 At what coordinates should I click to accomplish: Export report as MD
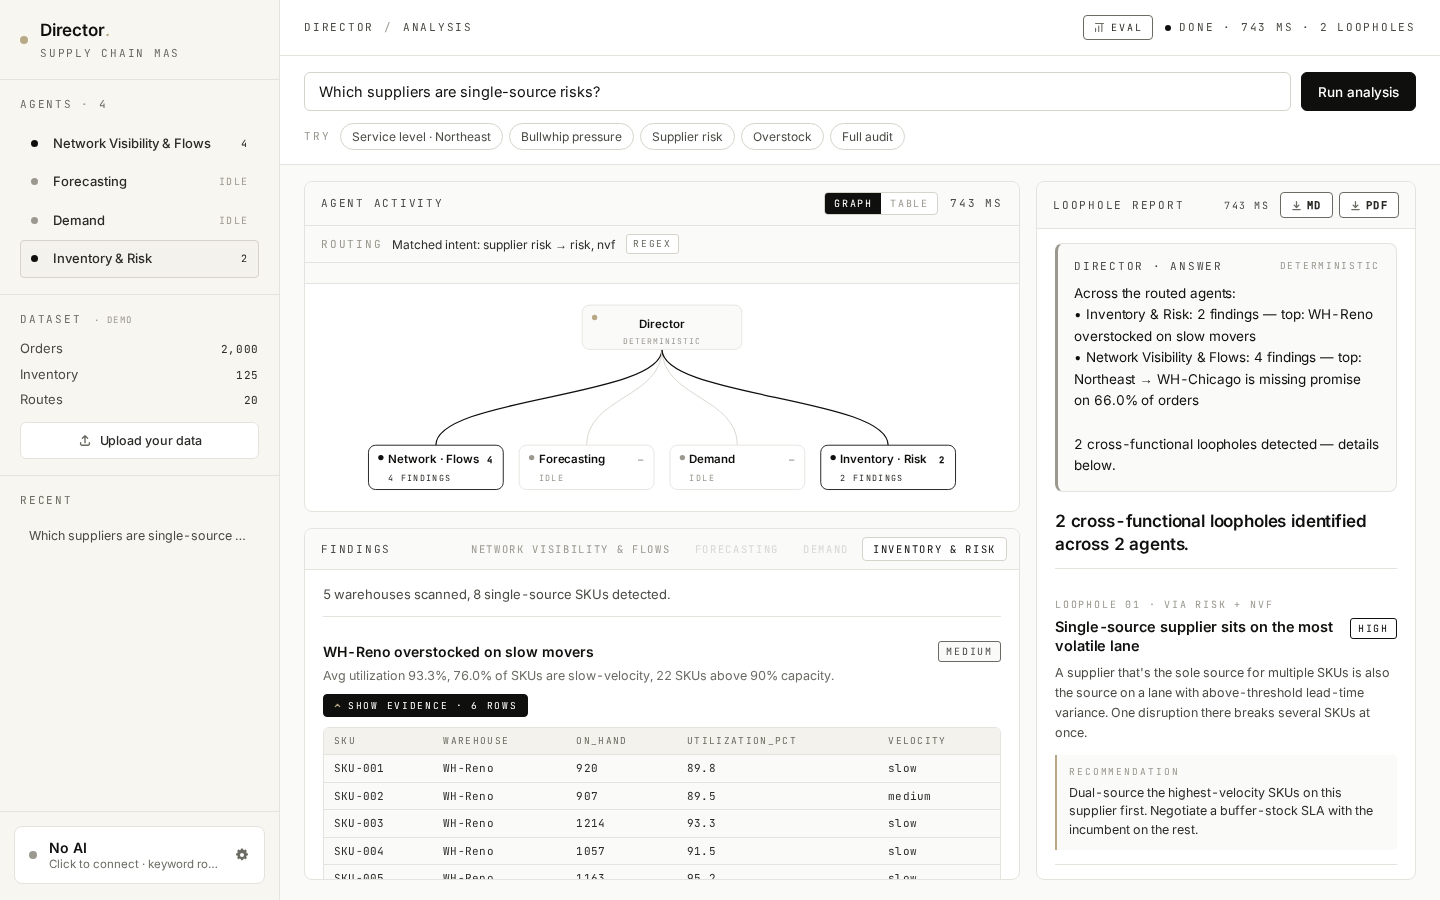1306,206
